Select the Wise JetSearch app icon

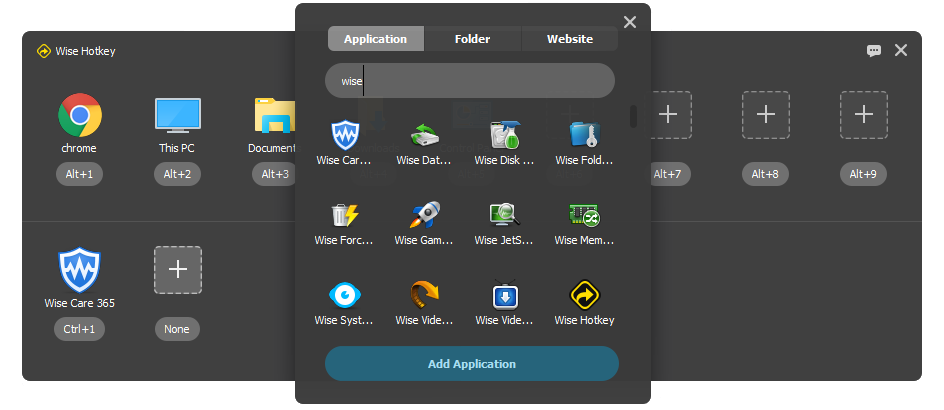point(505,215)
